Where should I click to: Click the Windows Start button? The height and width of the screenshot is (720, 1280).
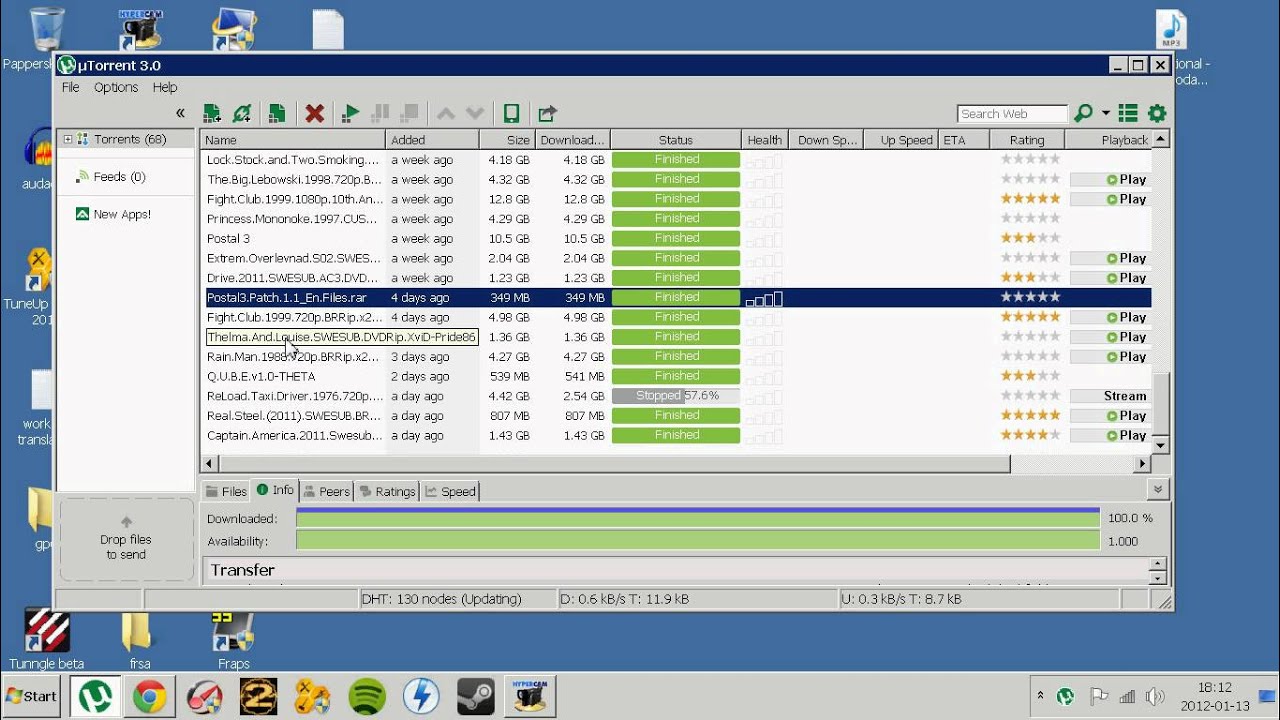32,696
